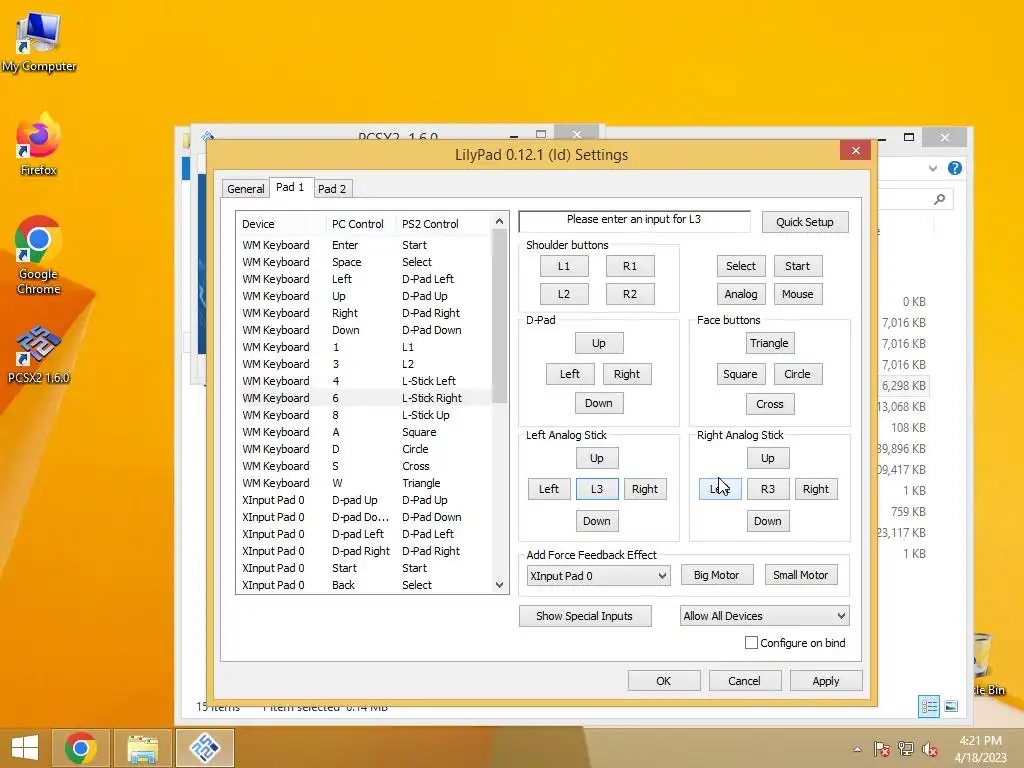Launch PCSX2 1.6.0 desktop shortcut

(x=39, y=354)
